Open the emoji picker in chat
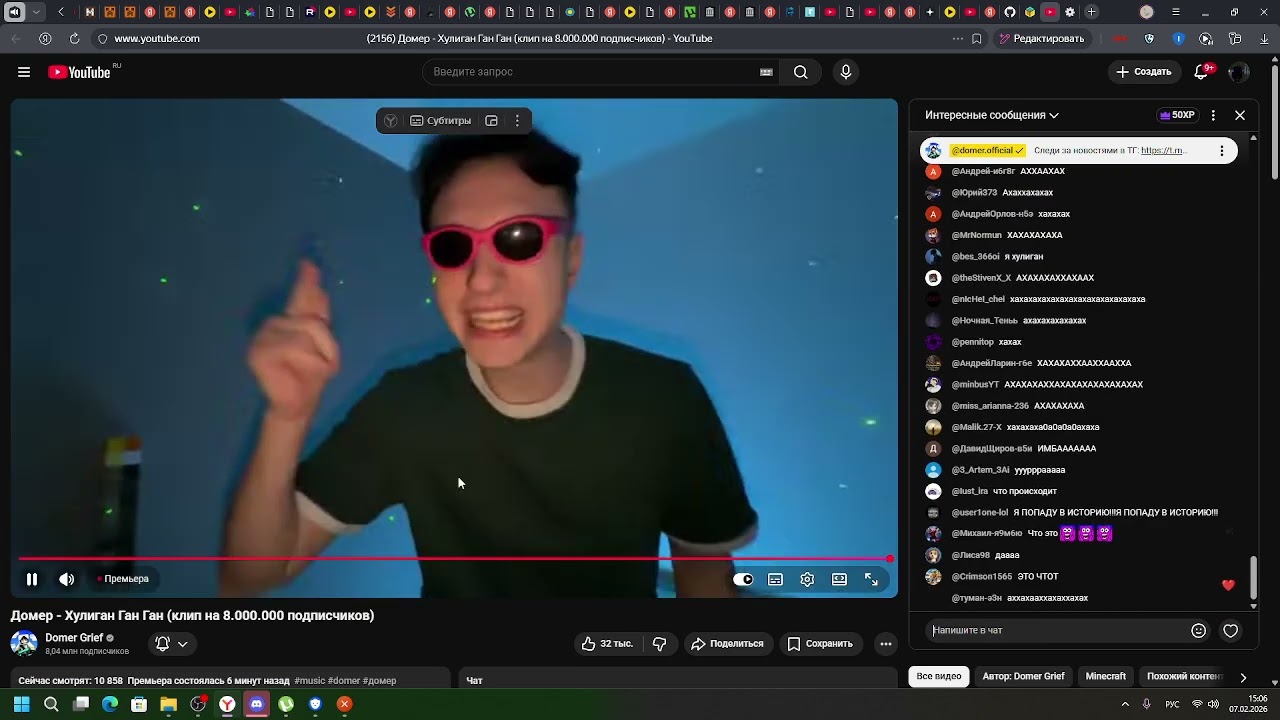Viewport: 1280px width, 720px height. 1199,631
